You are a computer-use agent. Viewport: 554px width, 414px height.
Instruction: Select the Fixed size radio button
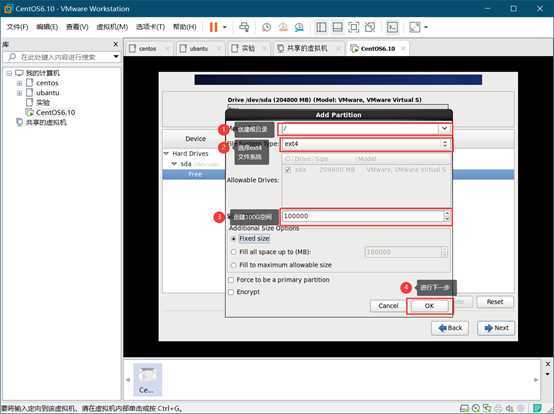click(x=234, y=239)
